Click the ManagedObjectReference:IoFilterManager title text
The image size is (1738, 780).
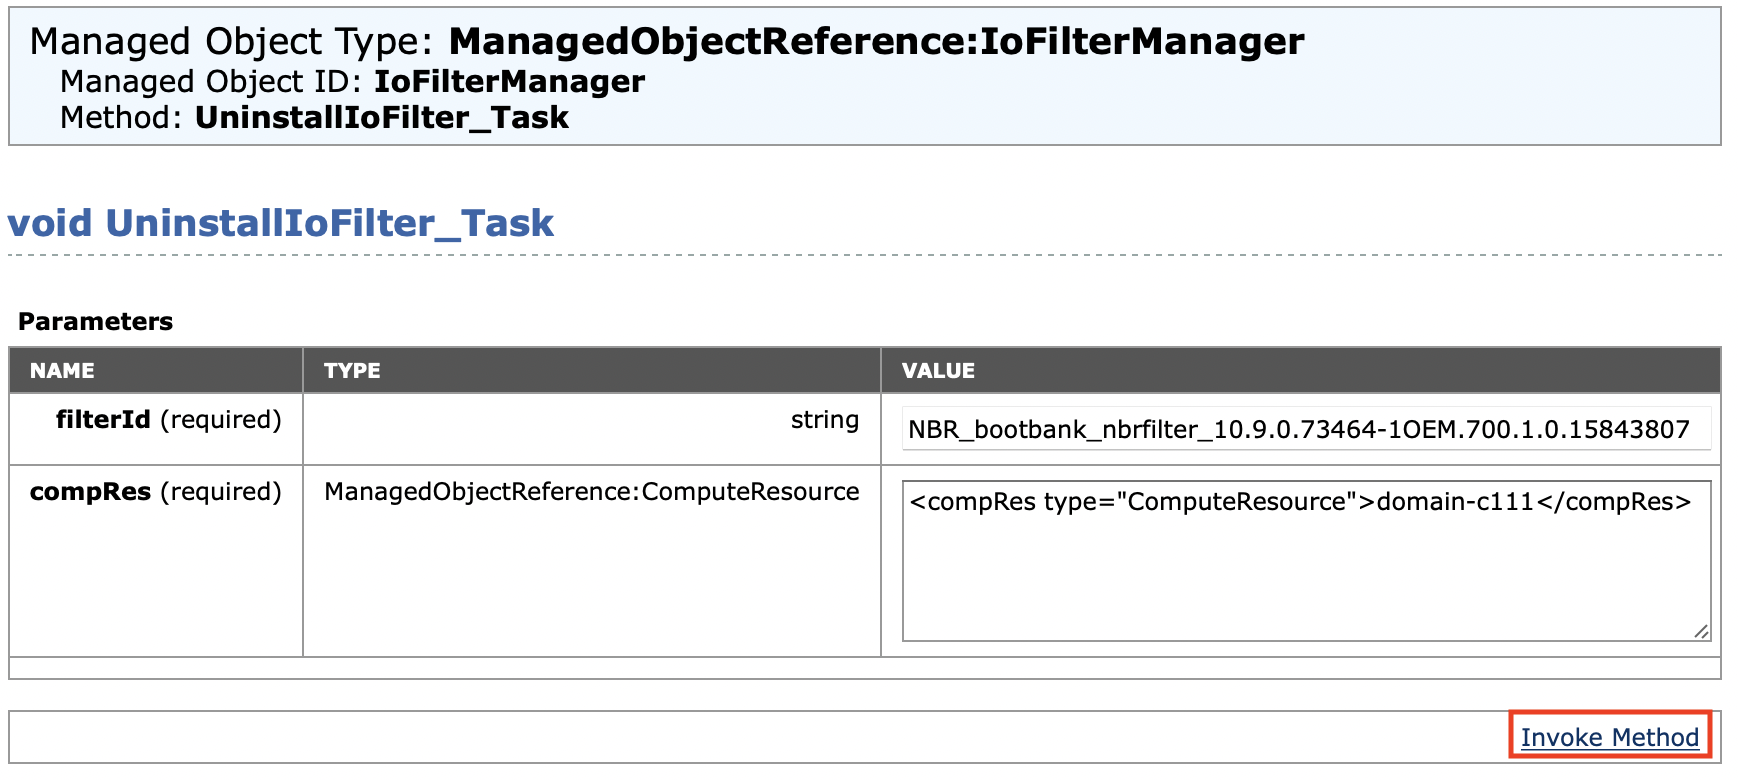[876, 42]
